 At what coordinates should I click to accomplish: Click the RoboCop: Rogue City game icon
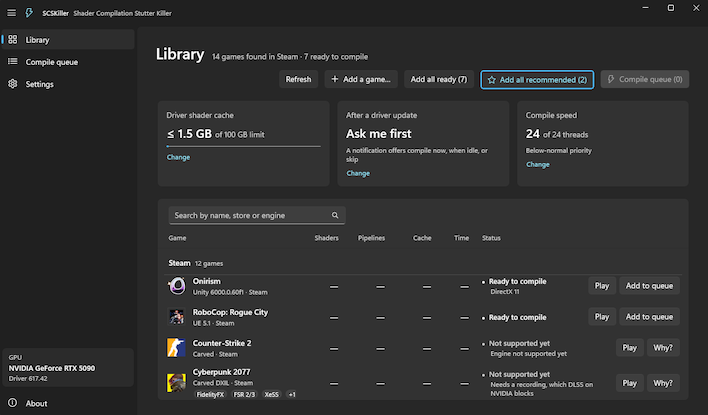click(x=177, y=317)
